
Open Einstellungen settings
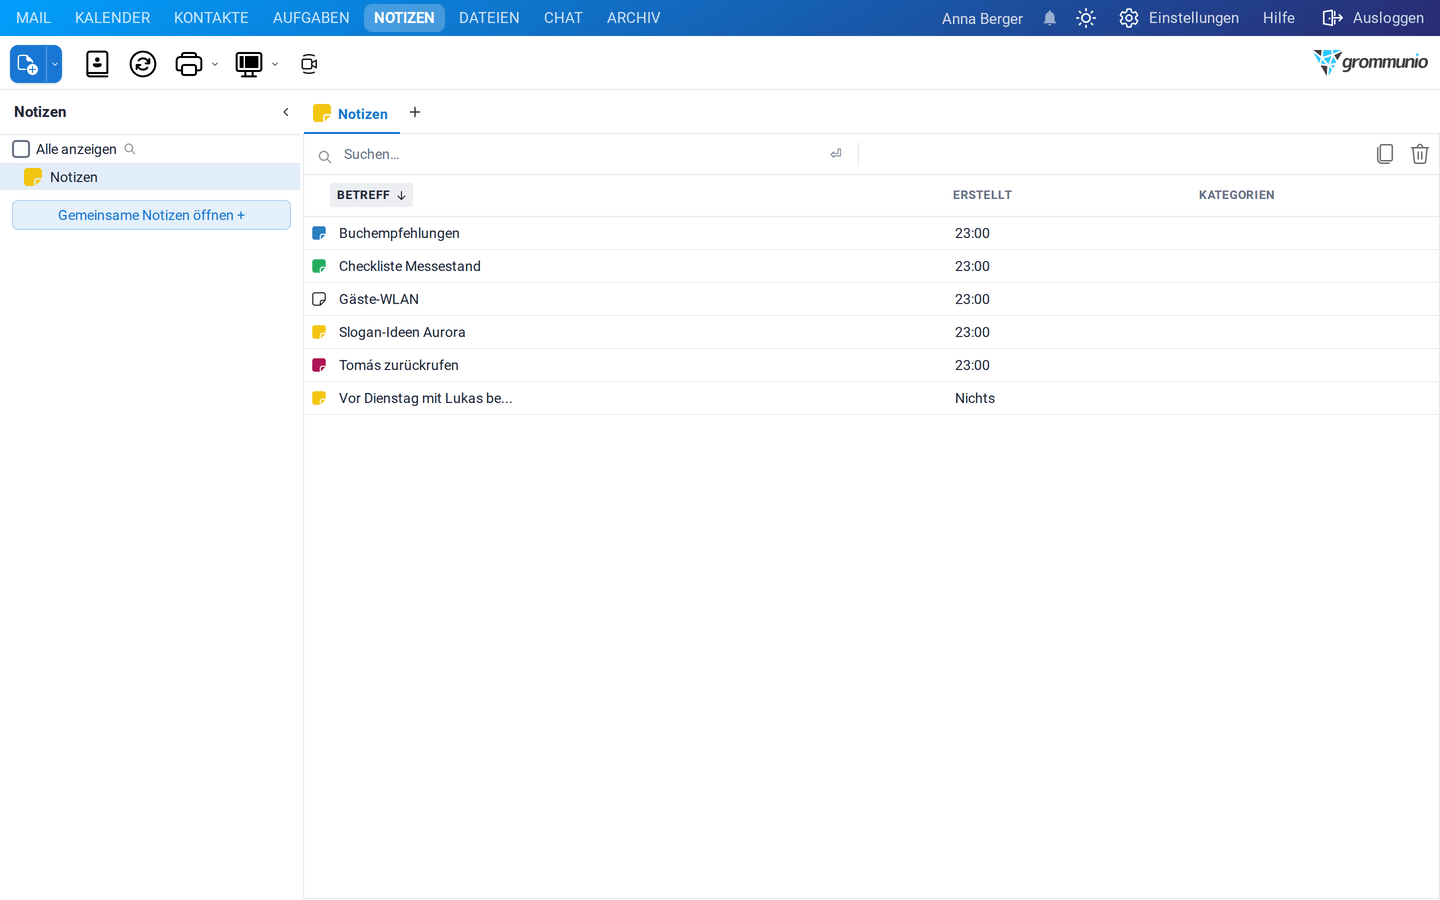pyautogui.click(x=1179, y=18)
